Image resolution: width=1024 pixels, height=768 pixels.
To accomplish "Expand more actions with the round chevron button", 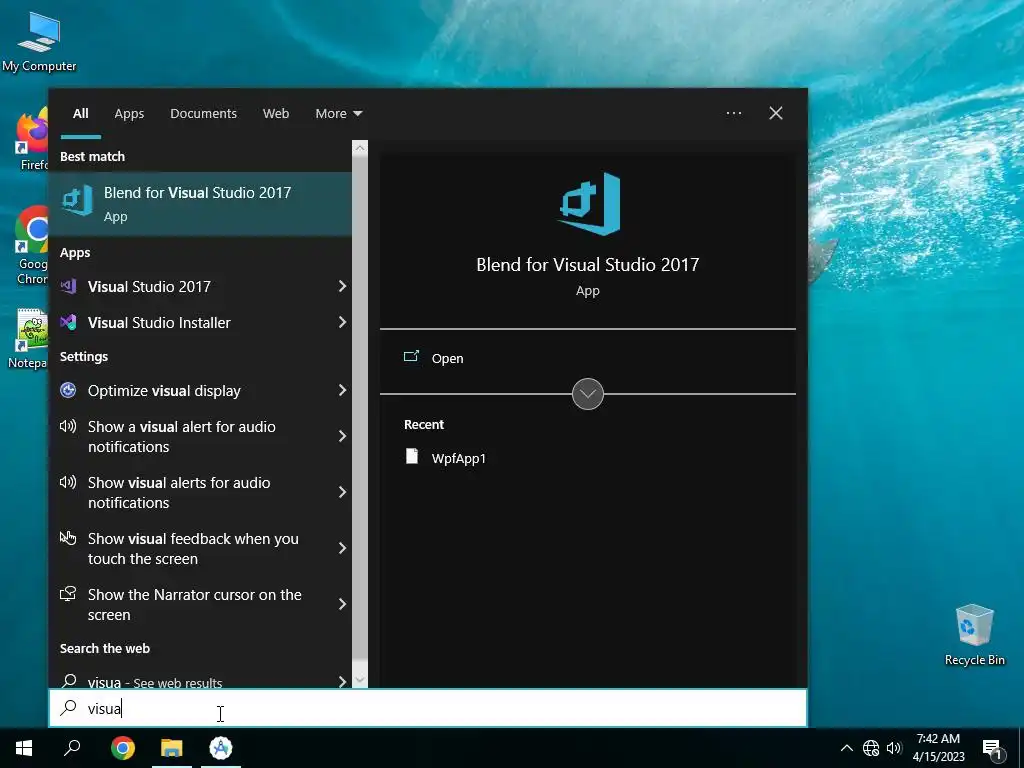I will tap(588, 394).
